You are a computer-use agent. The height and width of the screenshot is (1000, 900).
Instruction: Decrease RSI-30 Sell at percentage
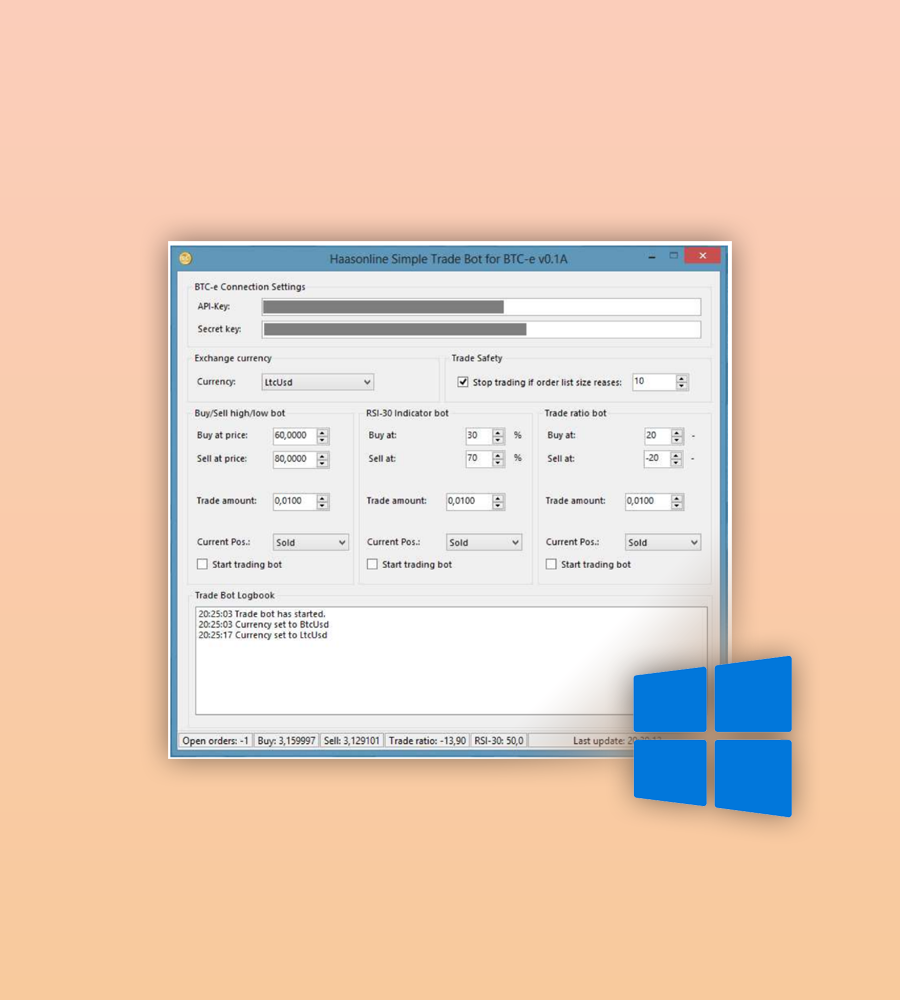click(498, 463)
